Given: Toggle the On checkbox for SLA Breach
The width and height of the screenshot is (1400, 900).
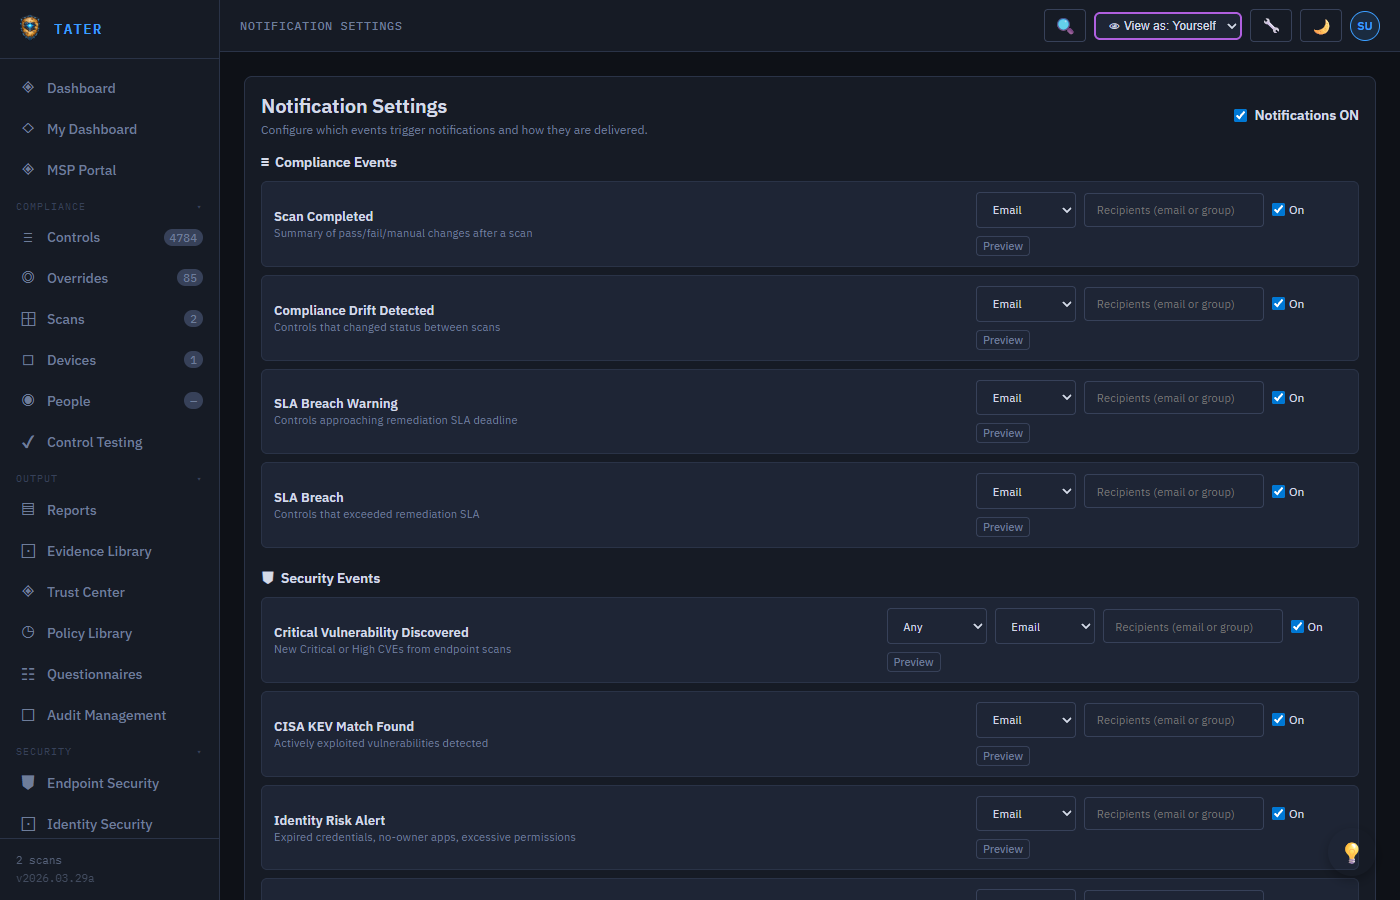Looking at the screenshot, I should [x=1278, y=492].
